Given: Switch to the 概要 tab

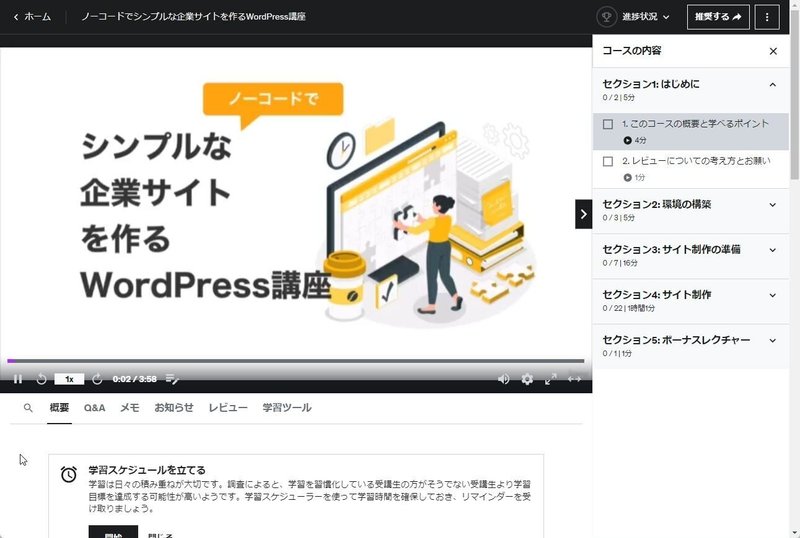Looking at the screenshot, I should coord(59,408).
